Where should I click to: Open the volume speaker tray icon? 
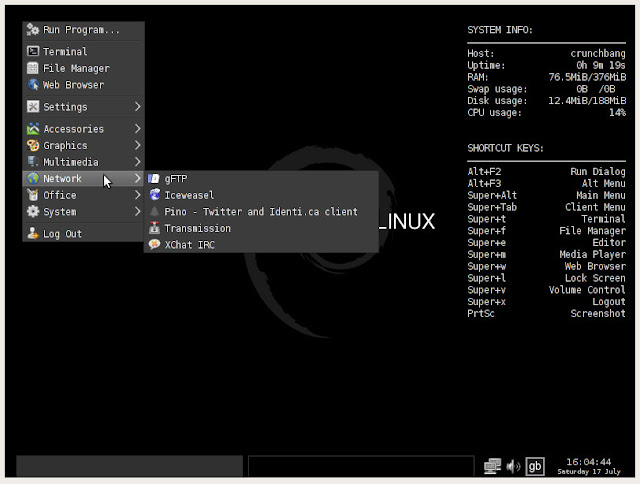coord(513,466)
